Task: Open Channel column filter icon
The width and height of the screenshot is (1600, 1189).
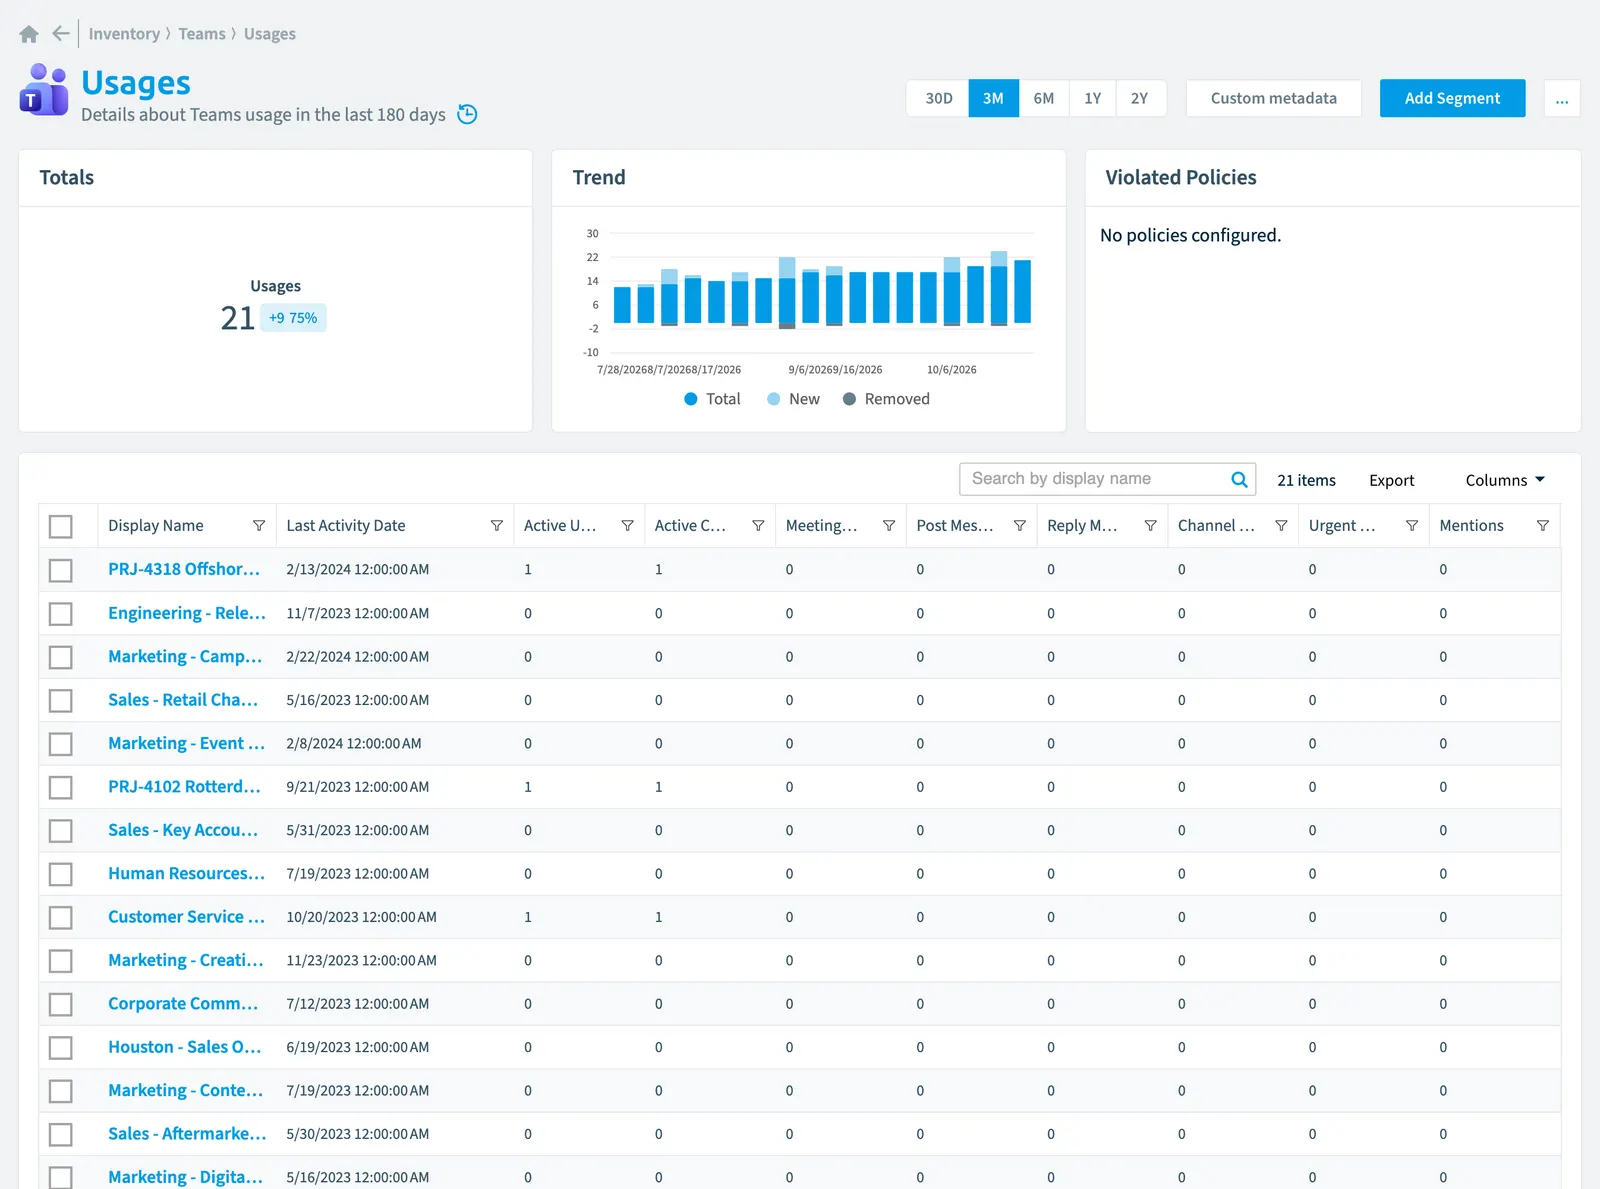Action: coord(1281,526)
